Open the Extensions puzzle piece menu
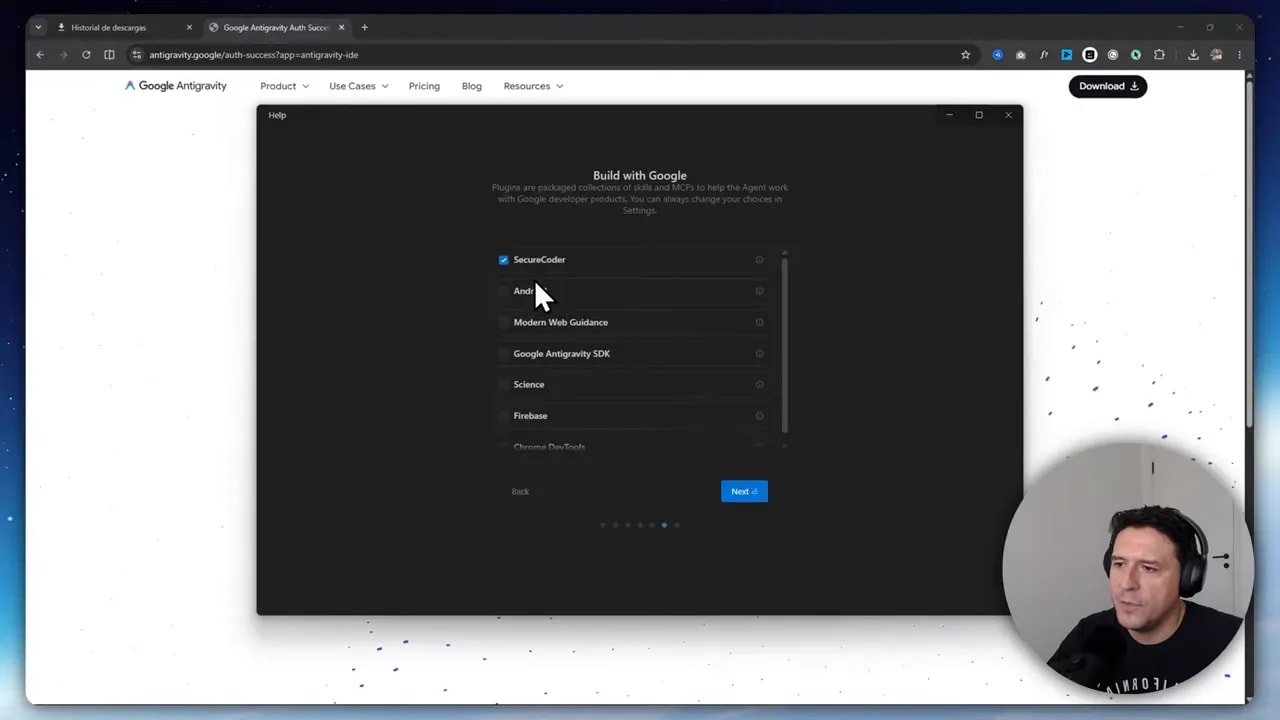The image size is (1280, 720). pyautogui.click(x=1160, y=55)
